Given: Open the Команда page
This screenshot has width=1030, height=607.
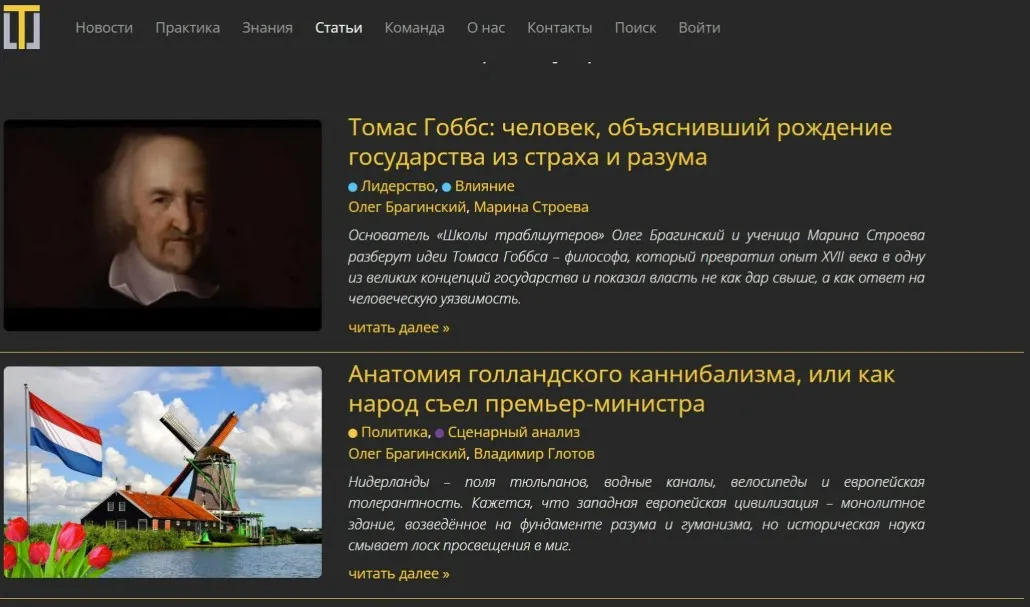Looking at the screenshot, I should 414,28.
